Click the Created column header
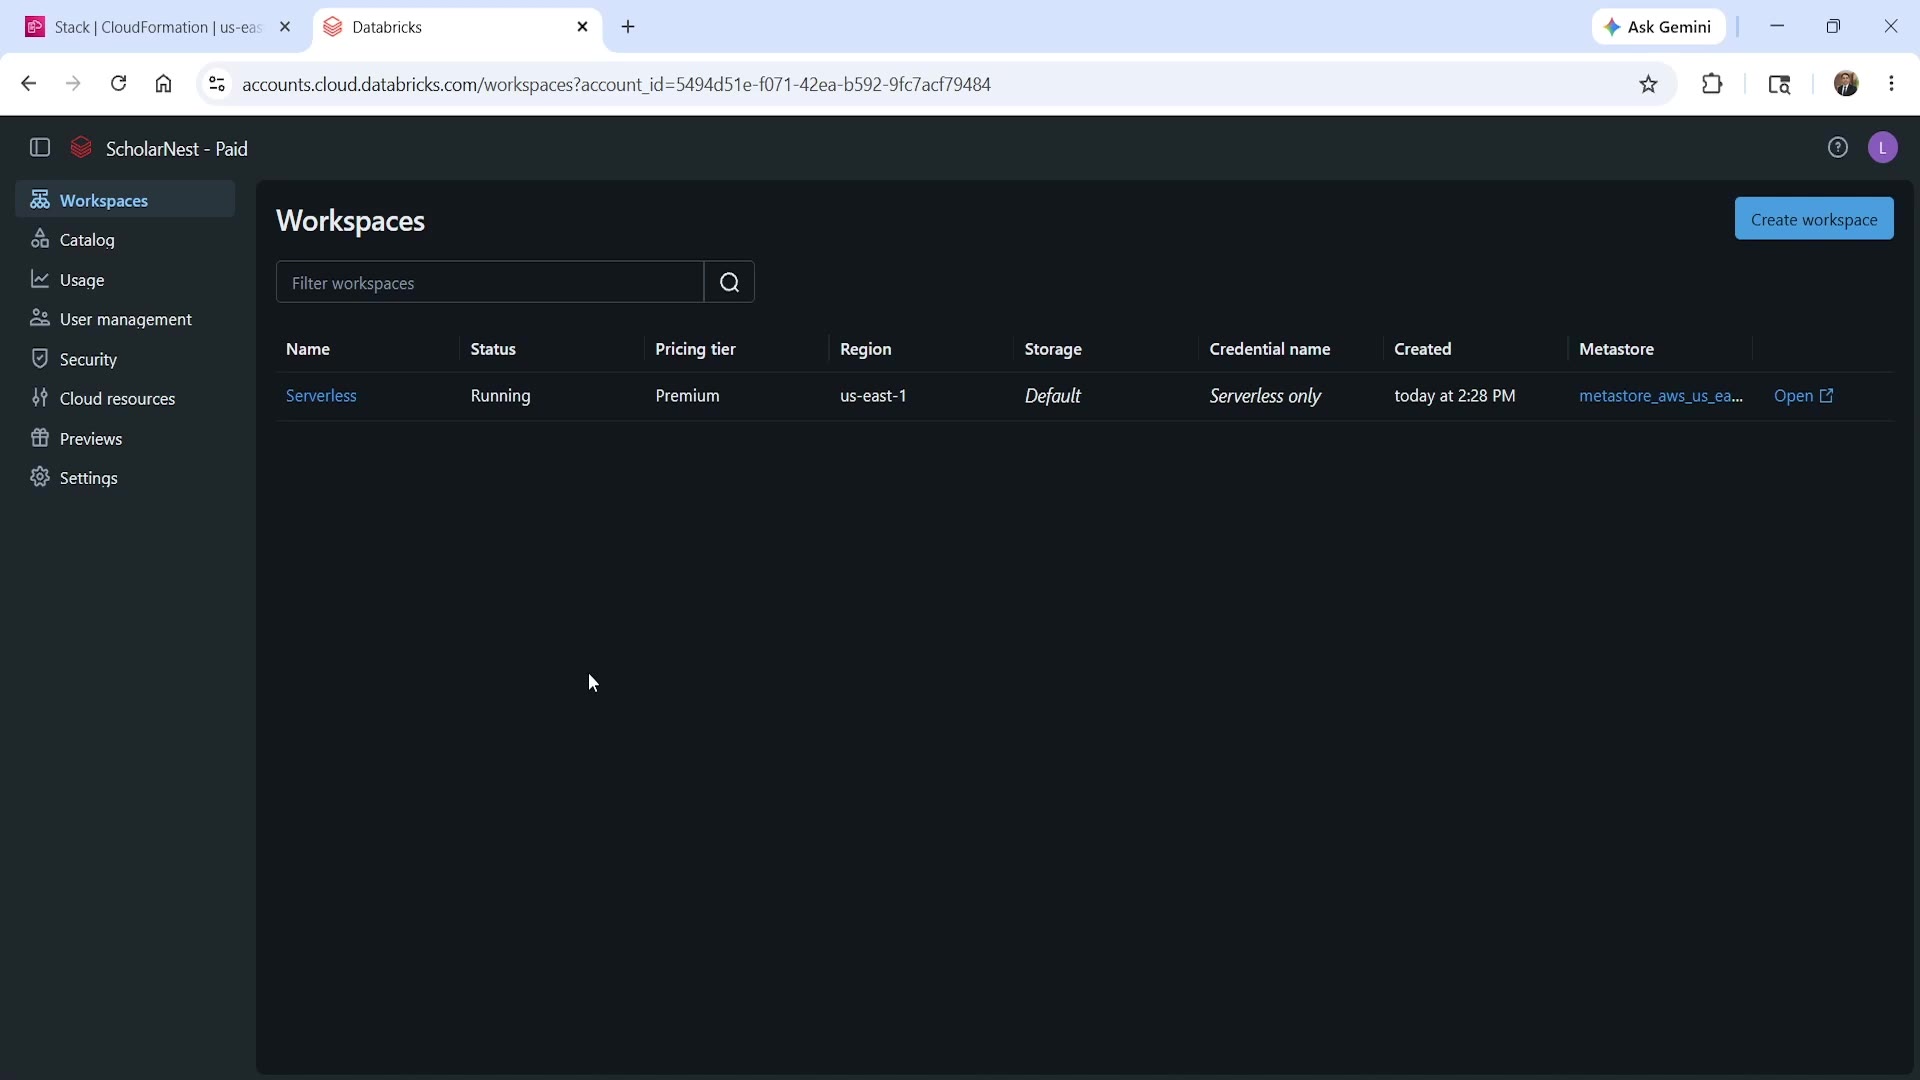Screen dimensions: 1920x1080 pos(1423,349)
